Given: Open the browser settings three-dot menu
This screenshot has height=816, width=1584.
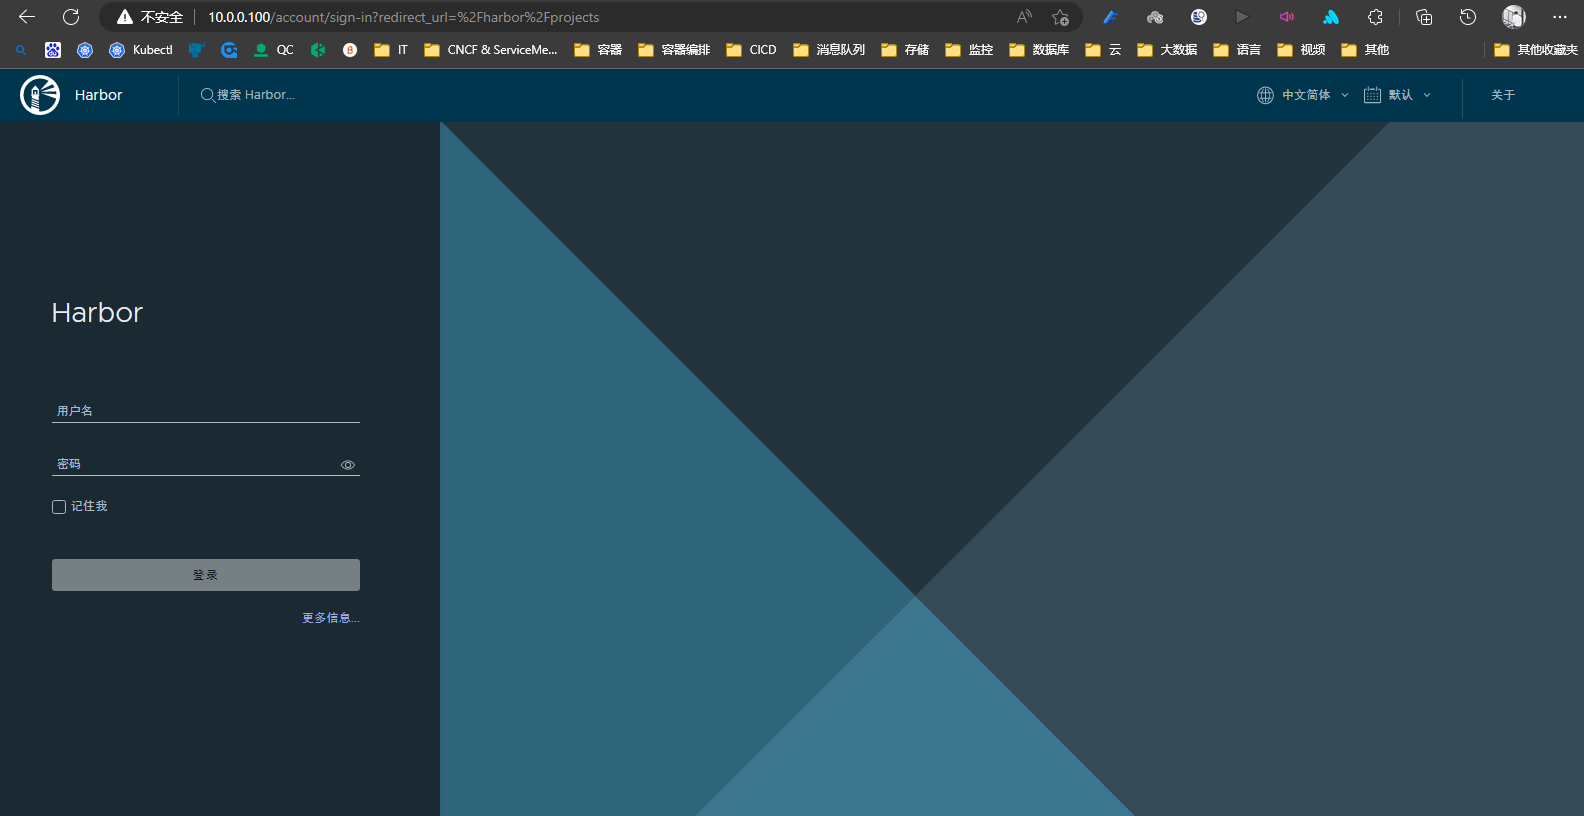Looking at the screenshot, I should (1560, 17).
